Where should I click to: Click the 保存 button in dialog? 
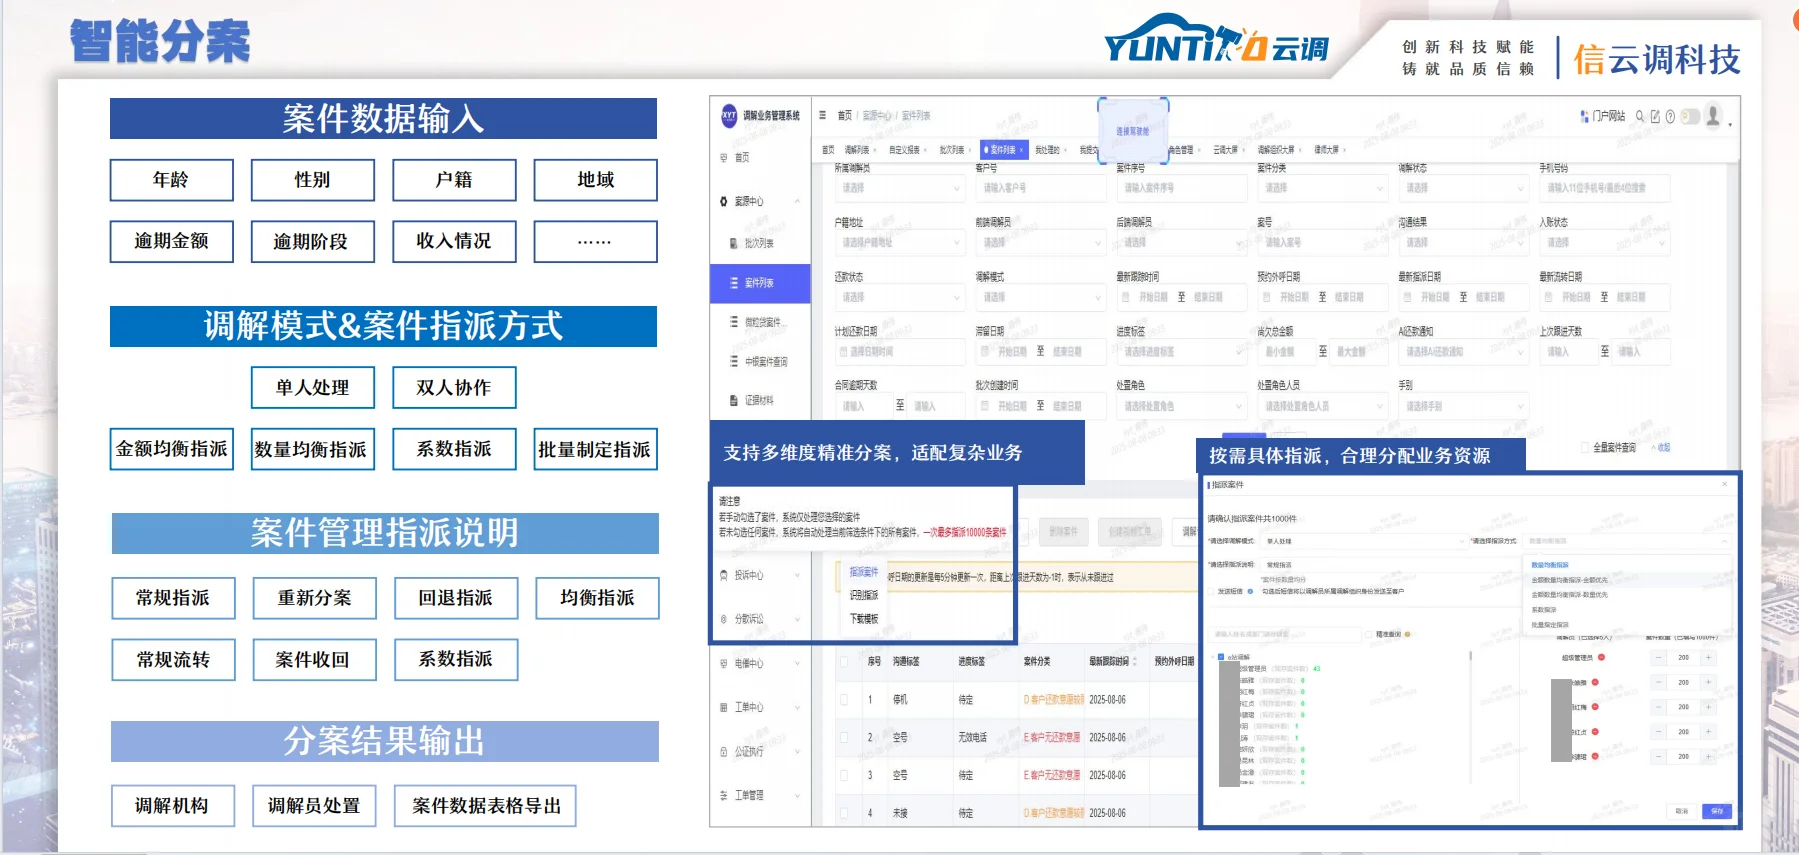(x=1717, y=811)
